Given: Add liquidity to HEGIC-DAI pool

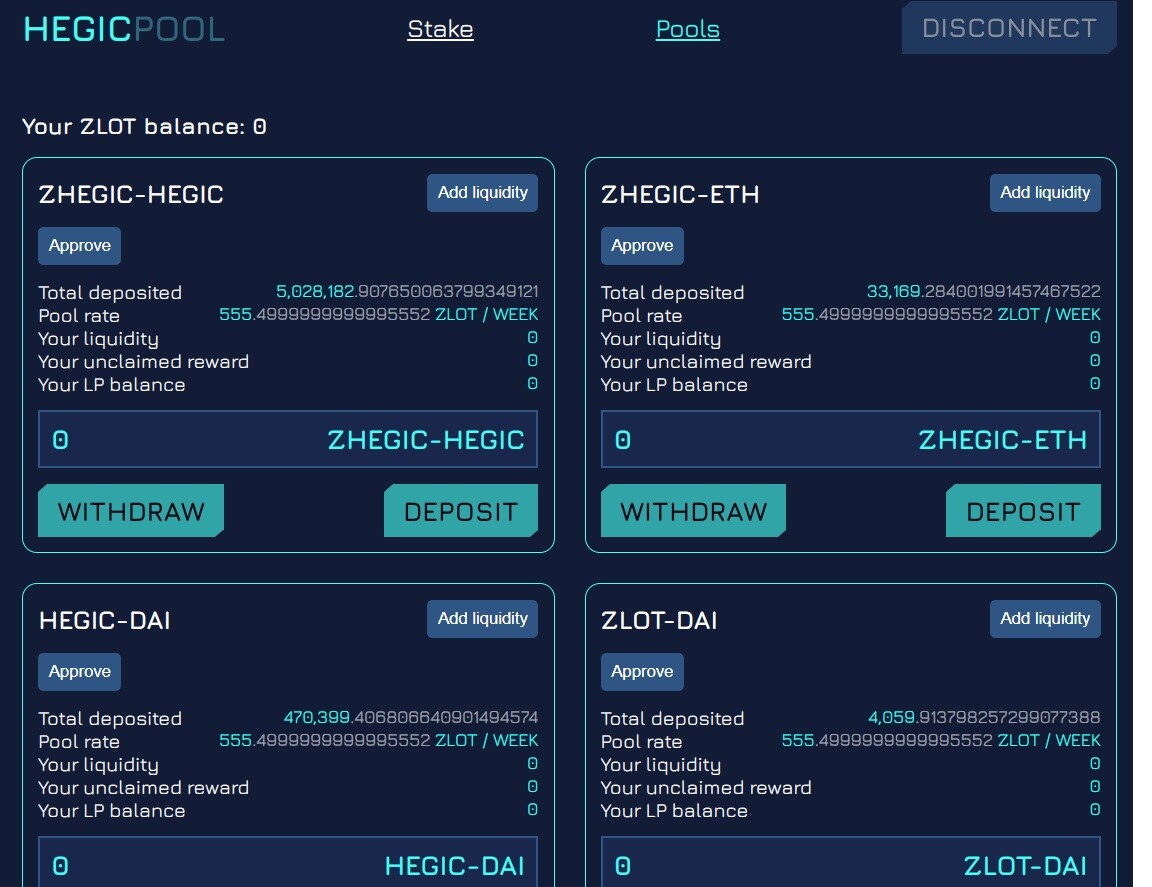Looking at the screenshot, I should coord(482,619).
